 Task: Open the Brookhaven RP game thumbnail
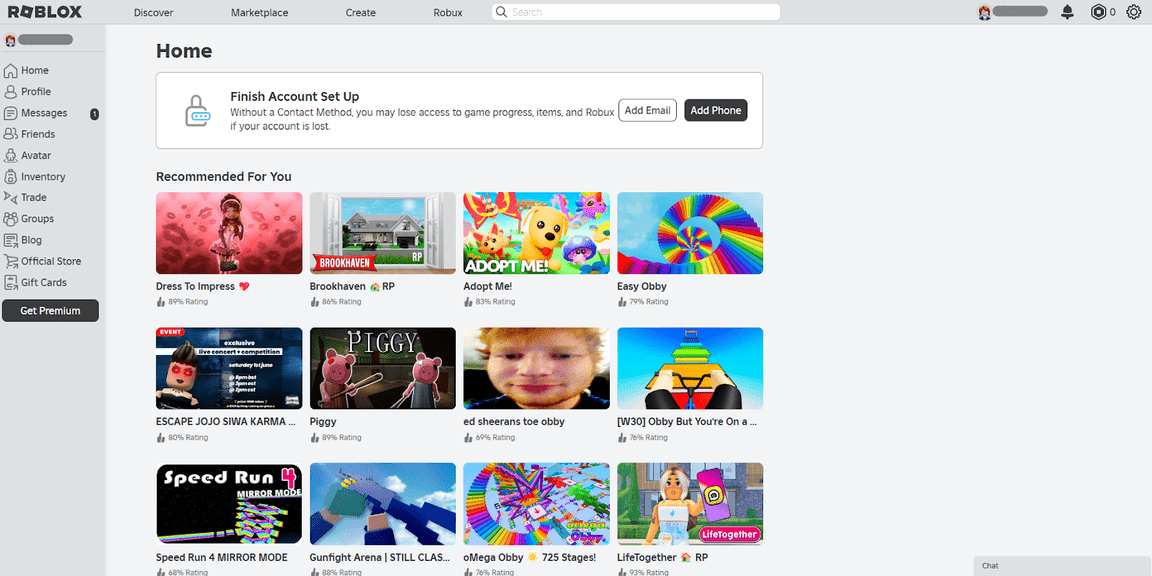point(382,233)
